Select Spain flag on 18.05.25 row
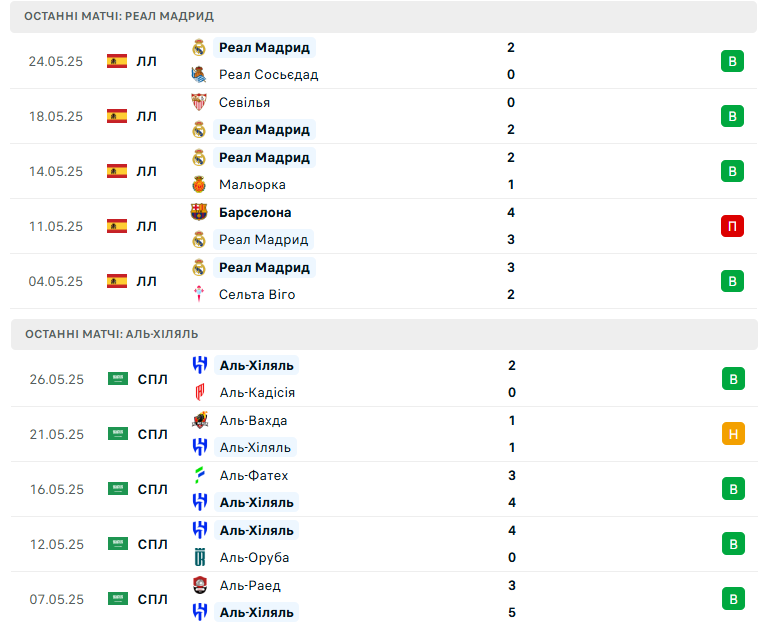The image size is (766, 631). pos(117,116)
